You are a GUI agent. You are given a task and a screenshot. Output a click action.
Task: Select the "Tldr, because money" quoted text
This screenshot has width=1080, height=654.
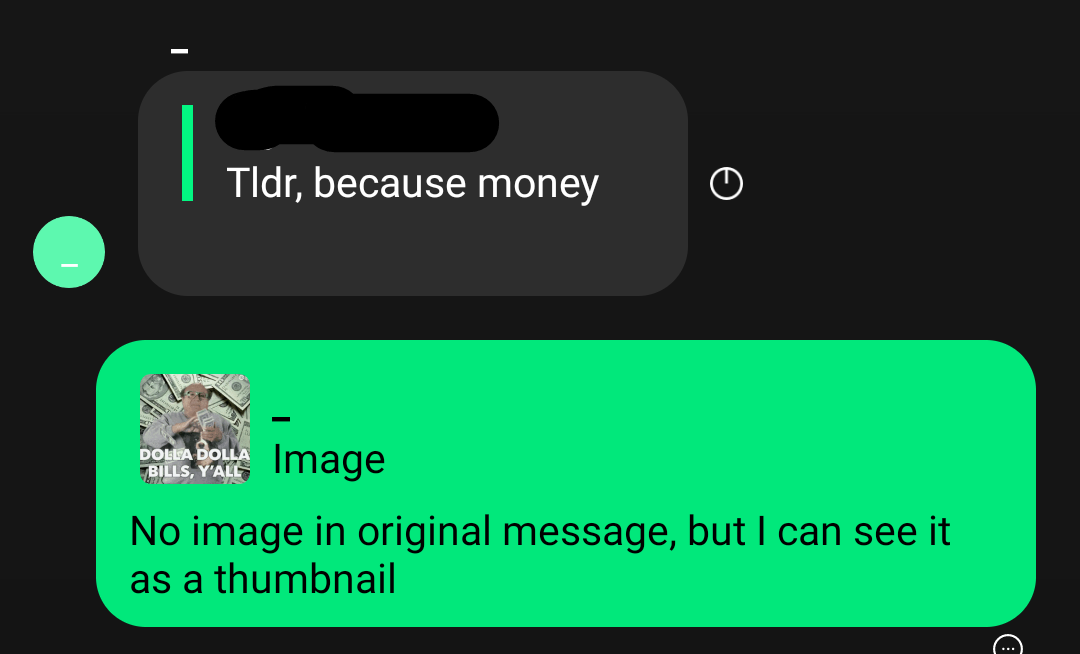point(413,184)
